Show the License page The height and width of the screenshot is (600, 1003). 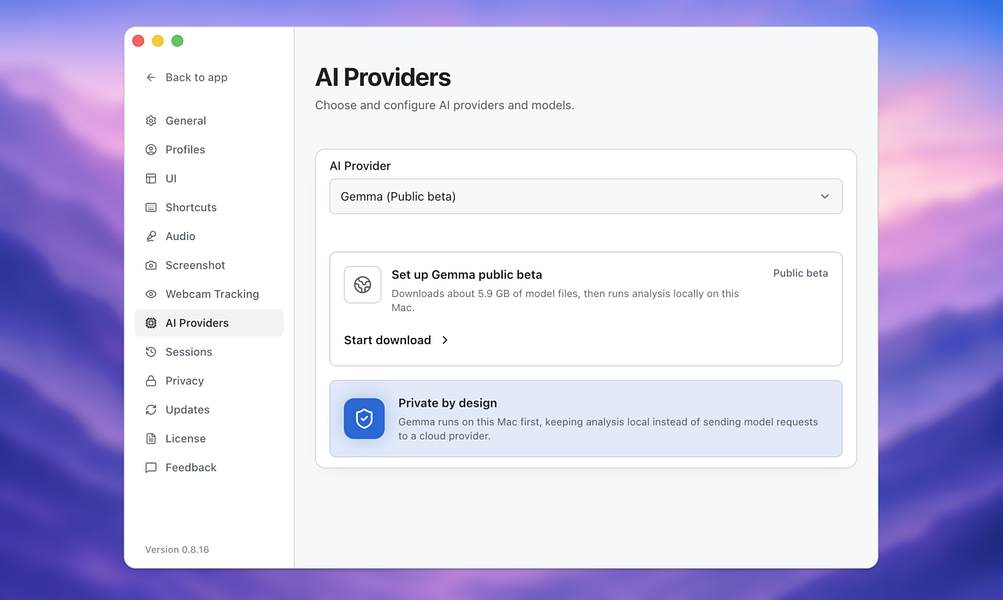(x=209, y=438)
